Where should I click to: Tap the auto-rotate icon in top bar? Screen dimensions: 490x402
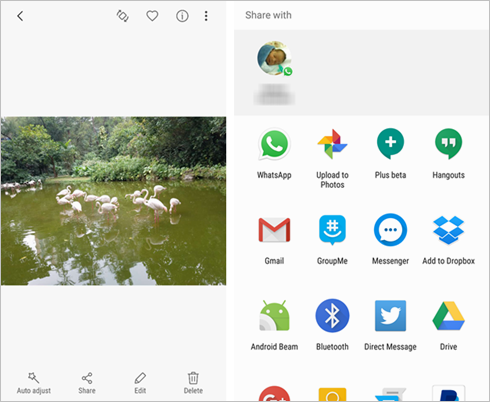[122, 16]
